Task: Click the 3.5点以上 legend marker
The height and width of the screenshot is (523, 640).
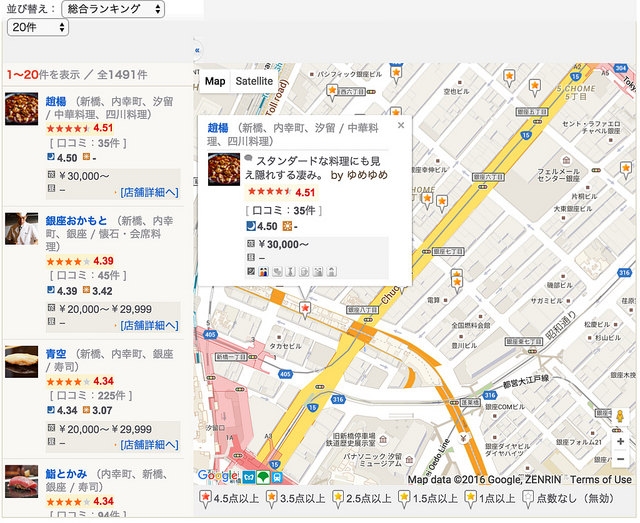Action: click(271, 499)
